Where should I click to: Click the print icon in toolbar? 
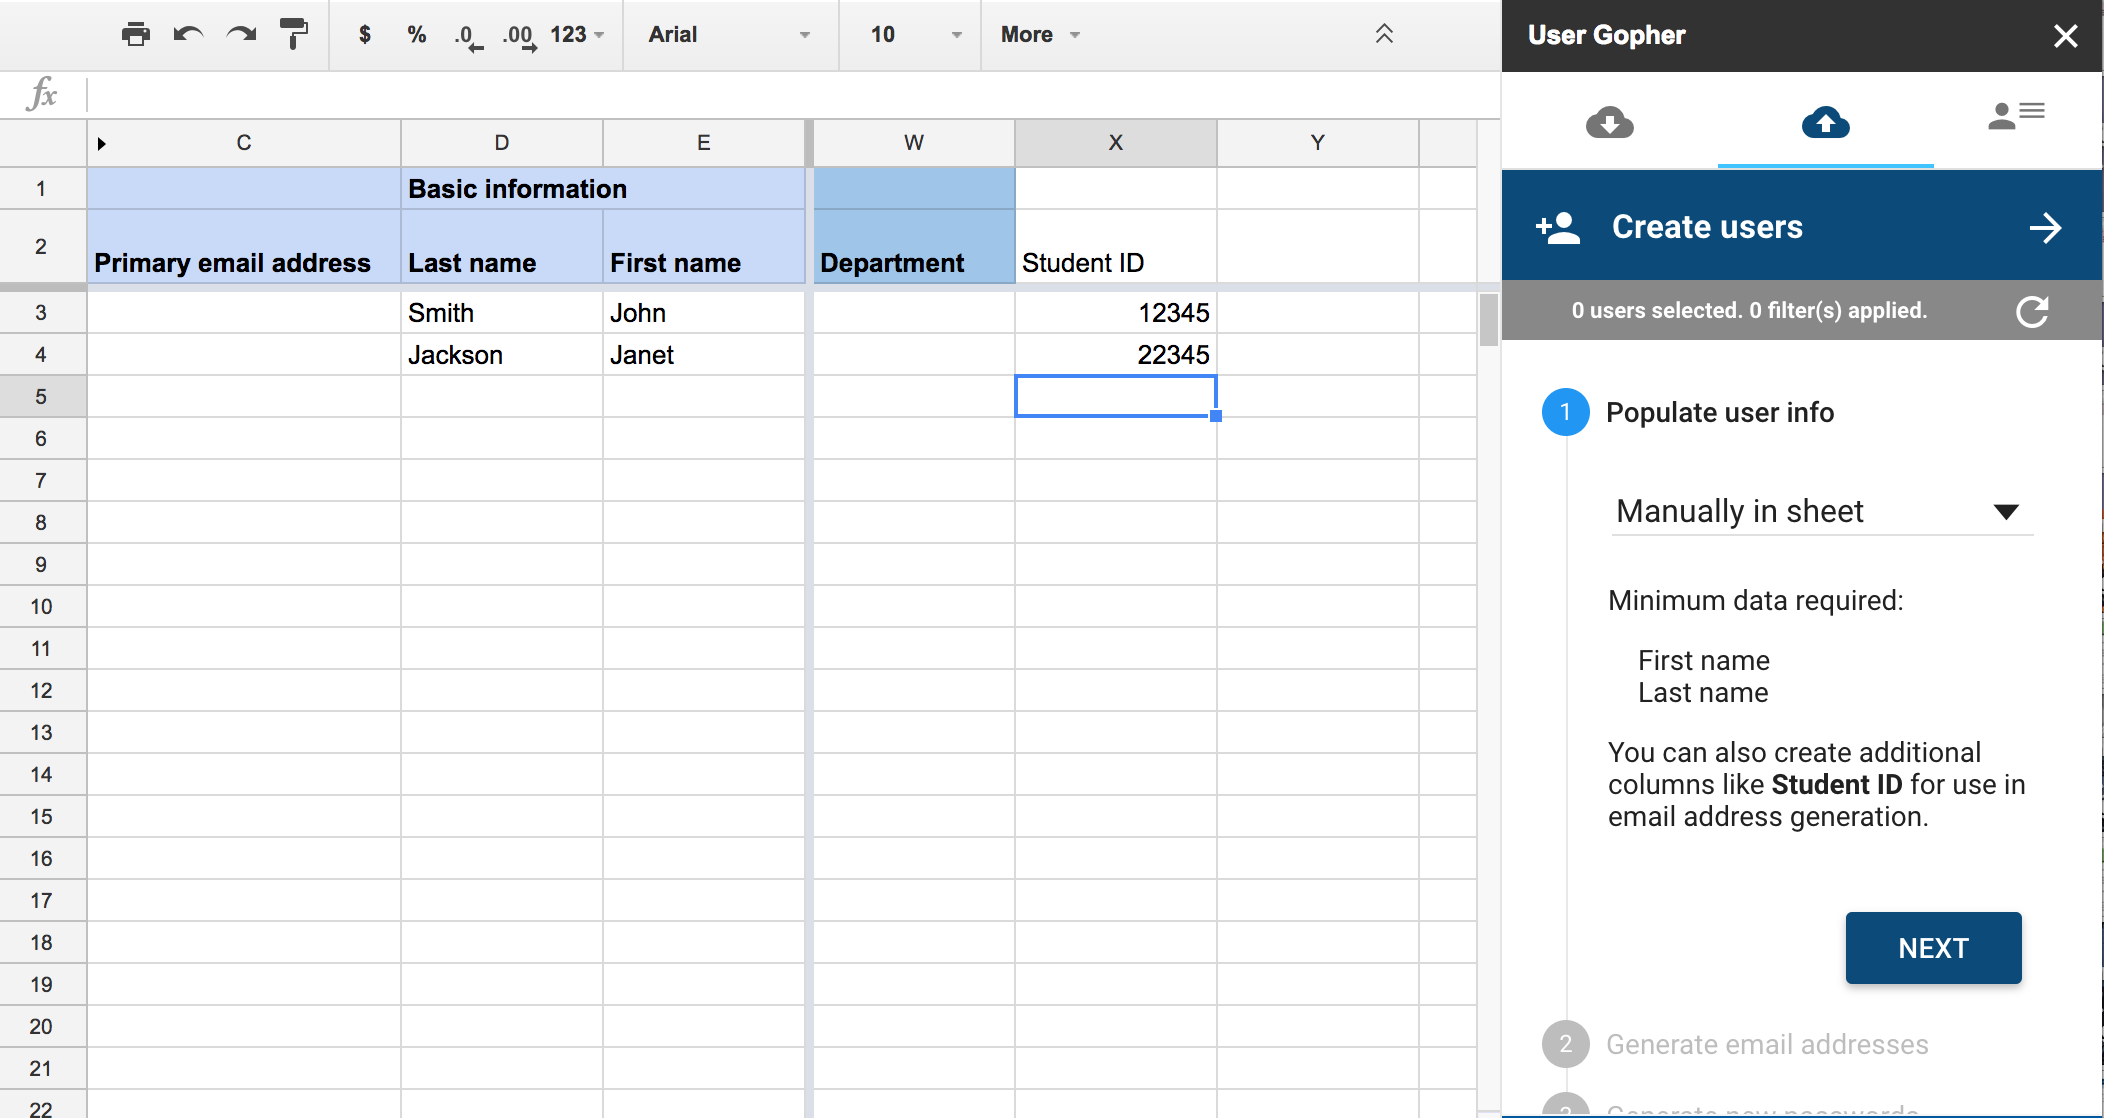[x=136, y=35]
